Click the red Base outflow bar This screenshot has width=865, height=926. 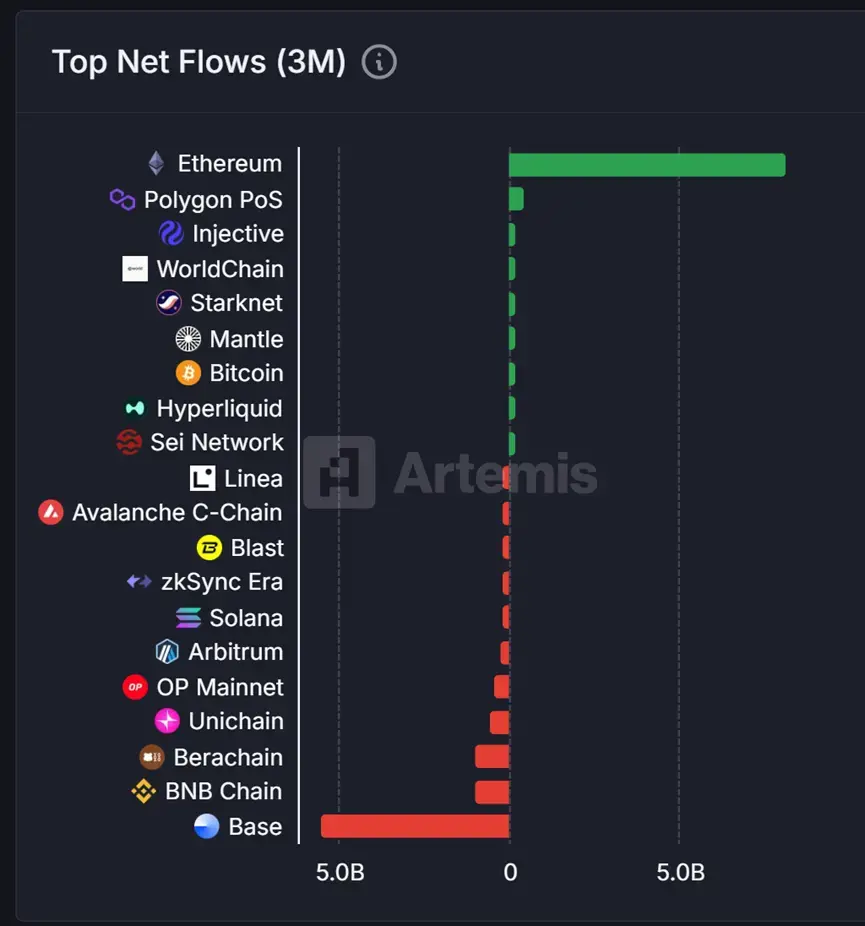[415, 826]
